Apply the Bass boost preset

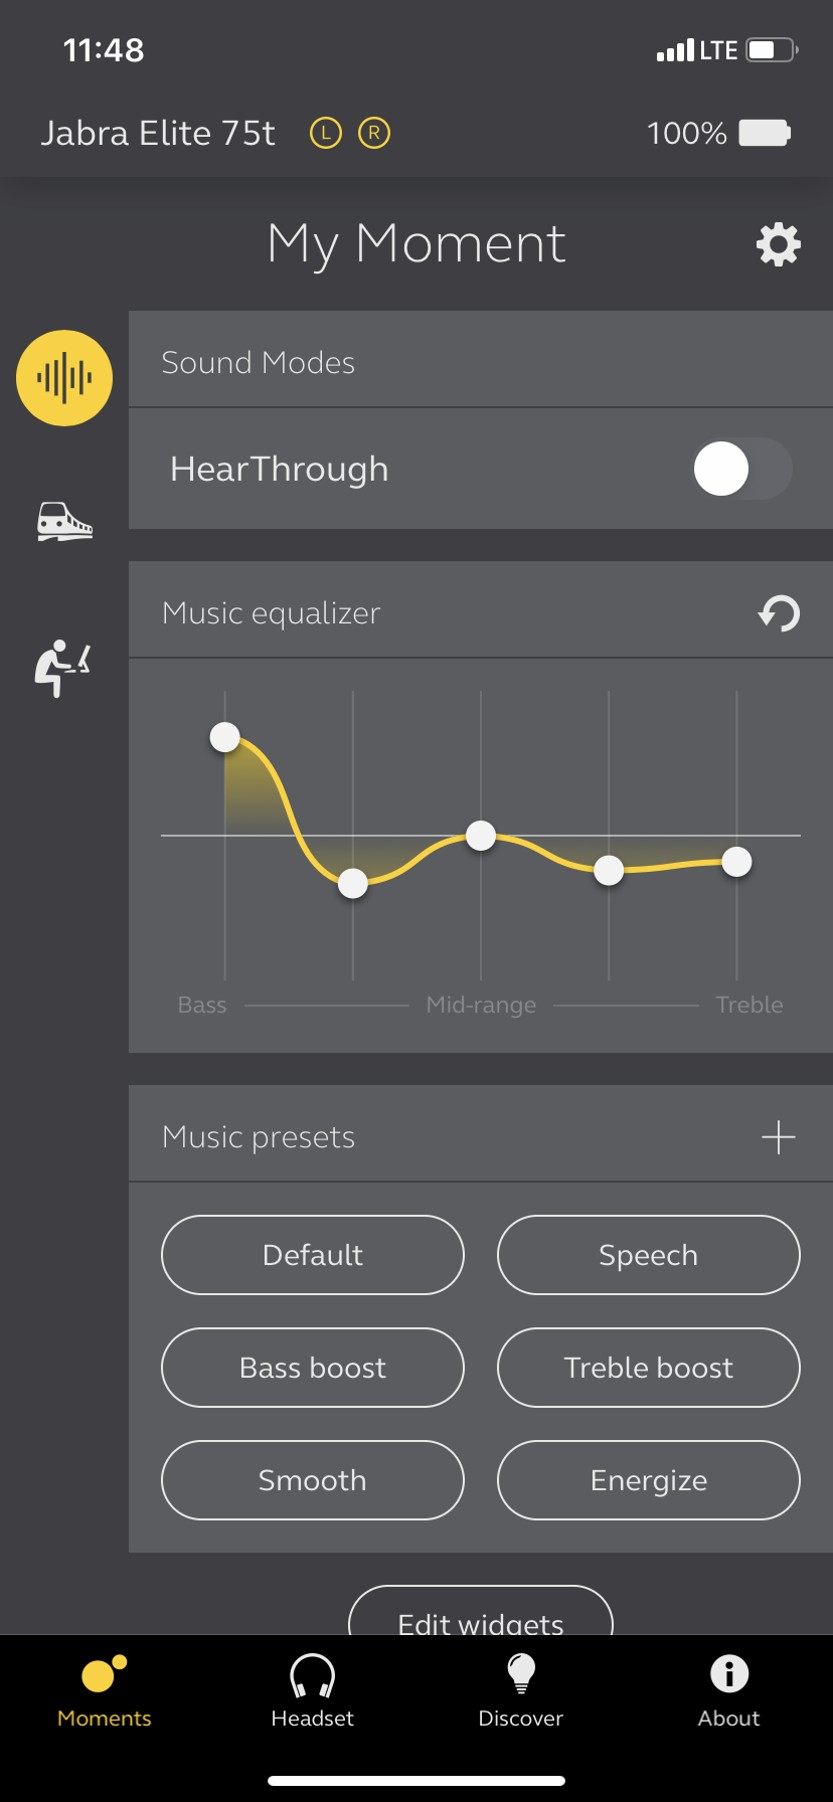click(312, 1367)
